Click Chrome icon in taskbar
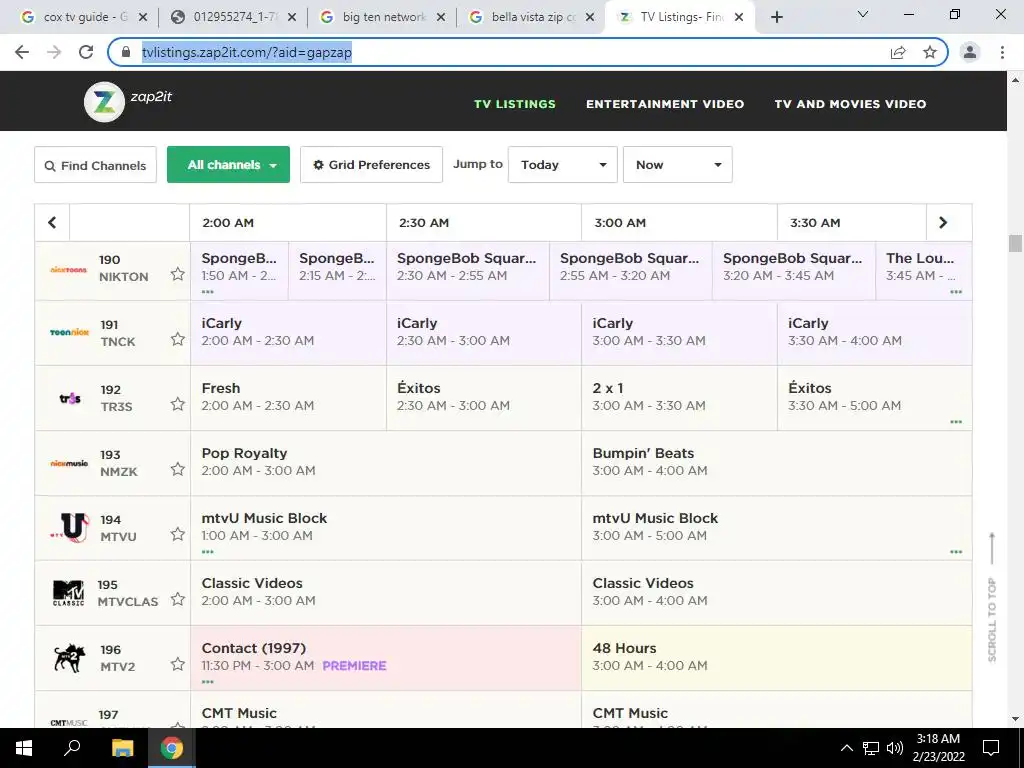This screenshot has width=1024, height=768. pyautogui.click(x=172, y=748)
